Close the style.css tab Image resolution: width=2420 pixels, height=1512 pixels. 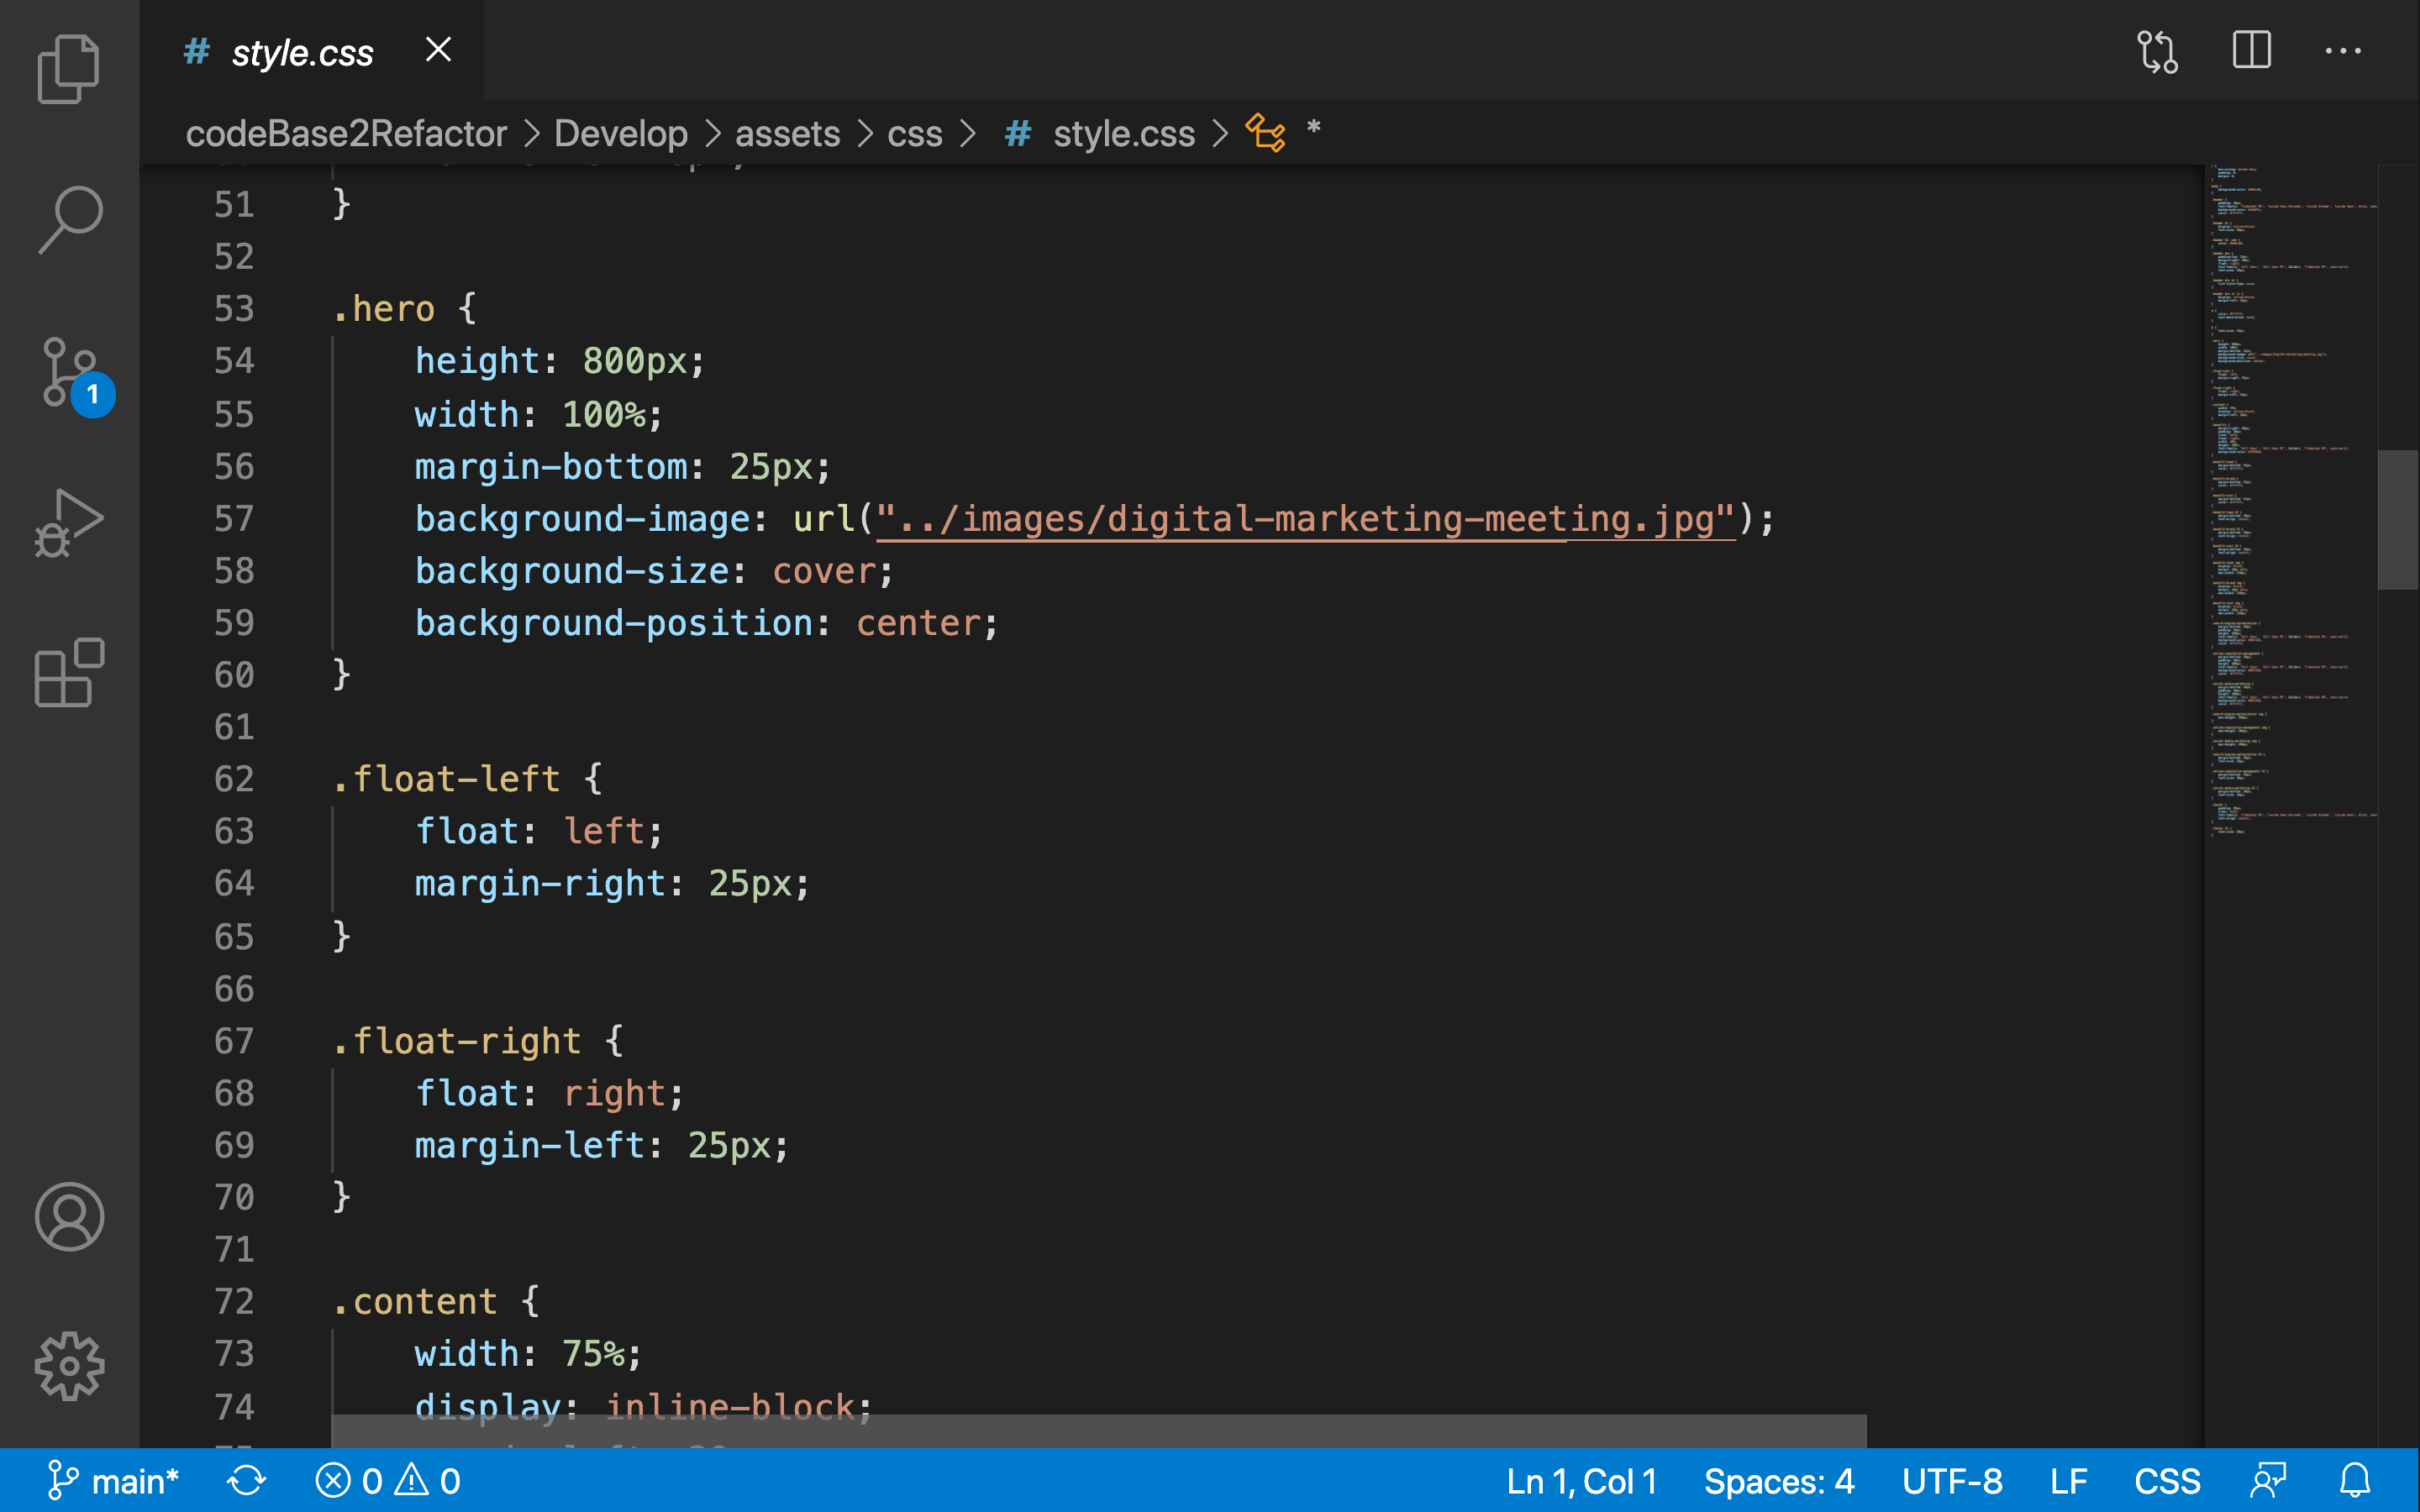(438, 50)
